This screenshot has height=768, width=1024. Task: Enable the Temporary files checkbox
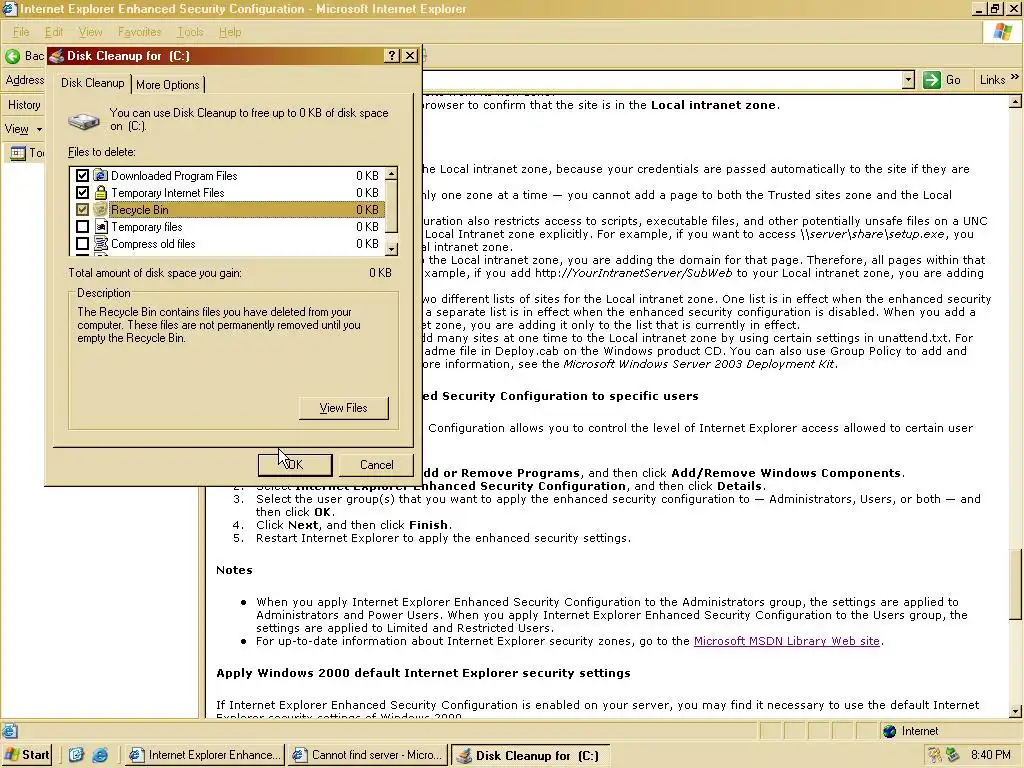pyautogui.click(x=82, y=227)
